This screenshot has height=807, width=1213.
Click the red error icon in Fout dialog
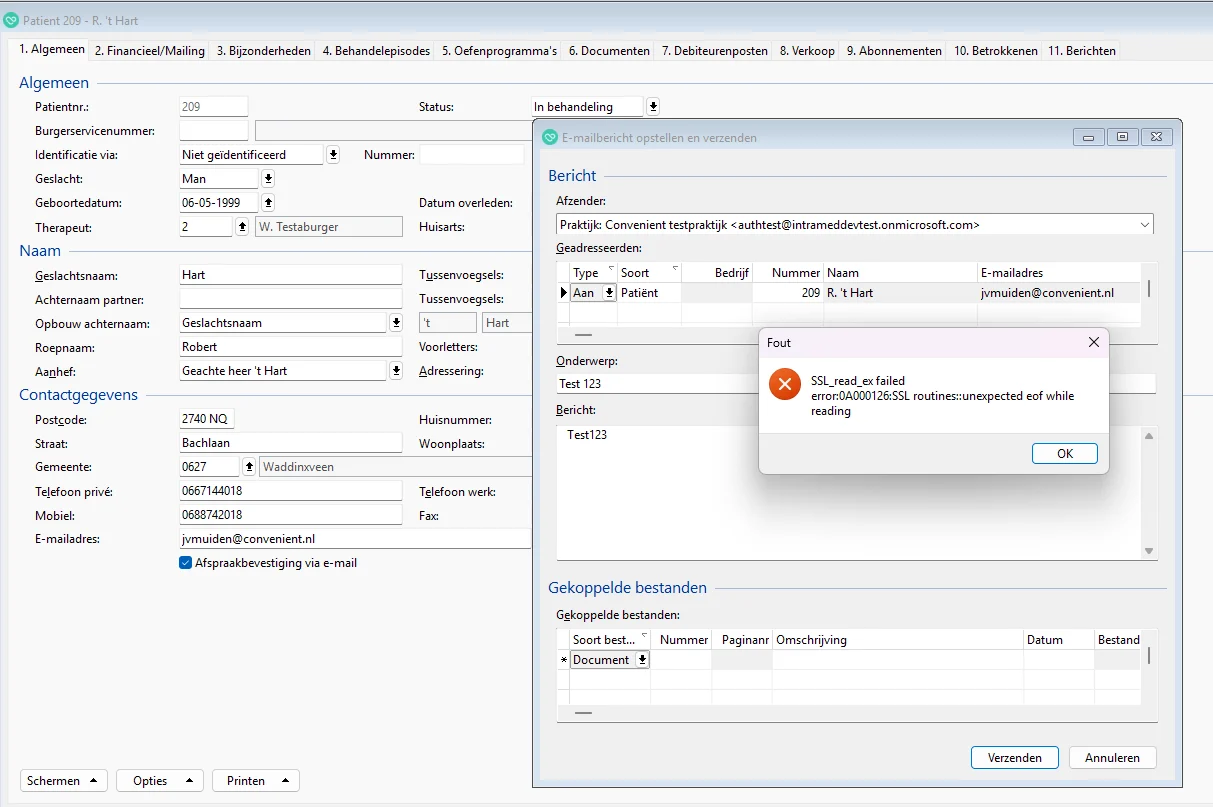click(x=785, y=383)
